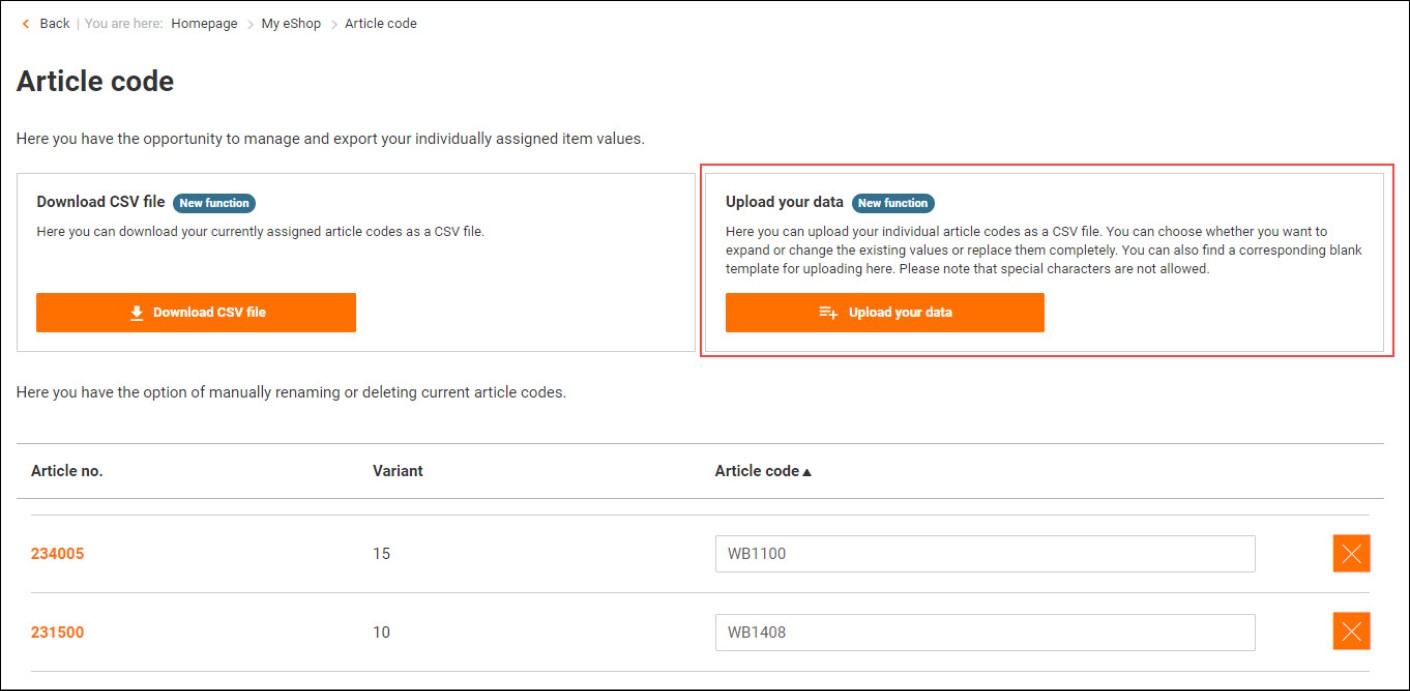Image resolution: width=1410 pixels, height=691 pixels.
Task: Click the Upload your data card title
Action: (x=784, y=202)
